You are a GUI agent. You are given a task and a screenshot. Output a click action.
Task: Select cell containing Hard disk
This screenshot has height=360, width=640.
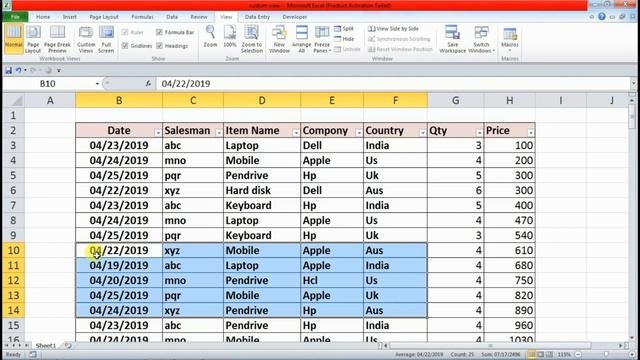click(262, 191)
